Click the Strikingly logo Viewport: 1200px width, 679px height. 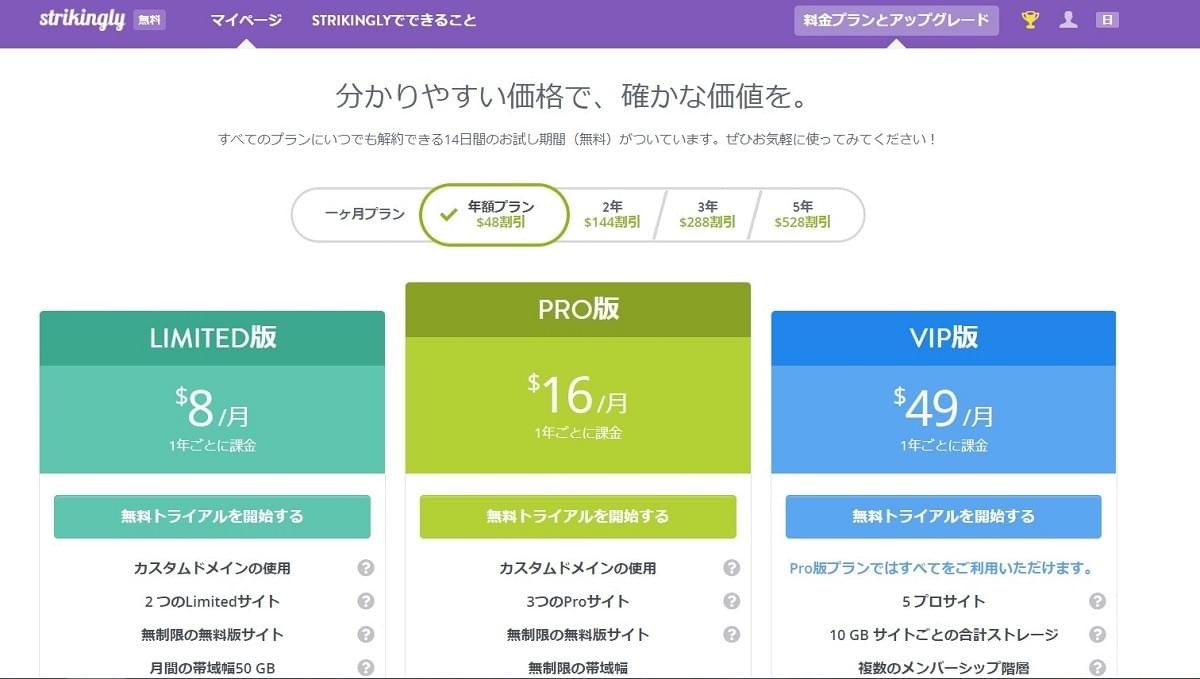click(x=82, y=19)
